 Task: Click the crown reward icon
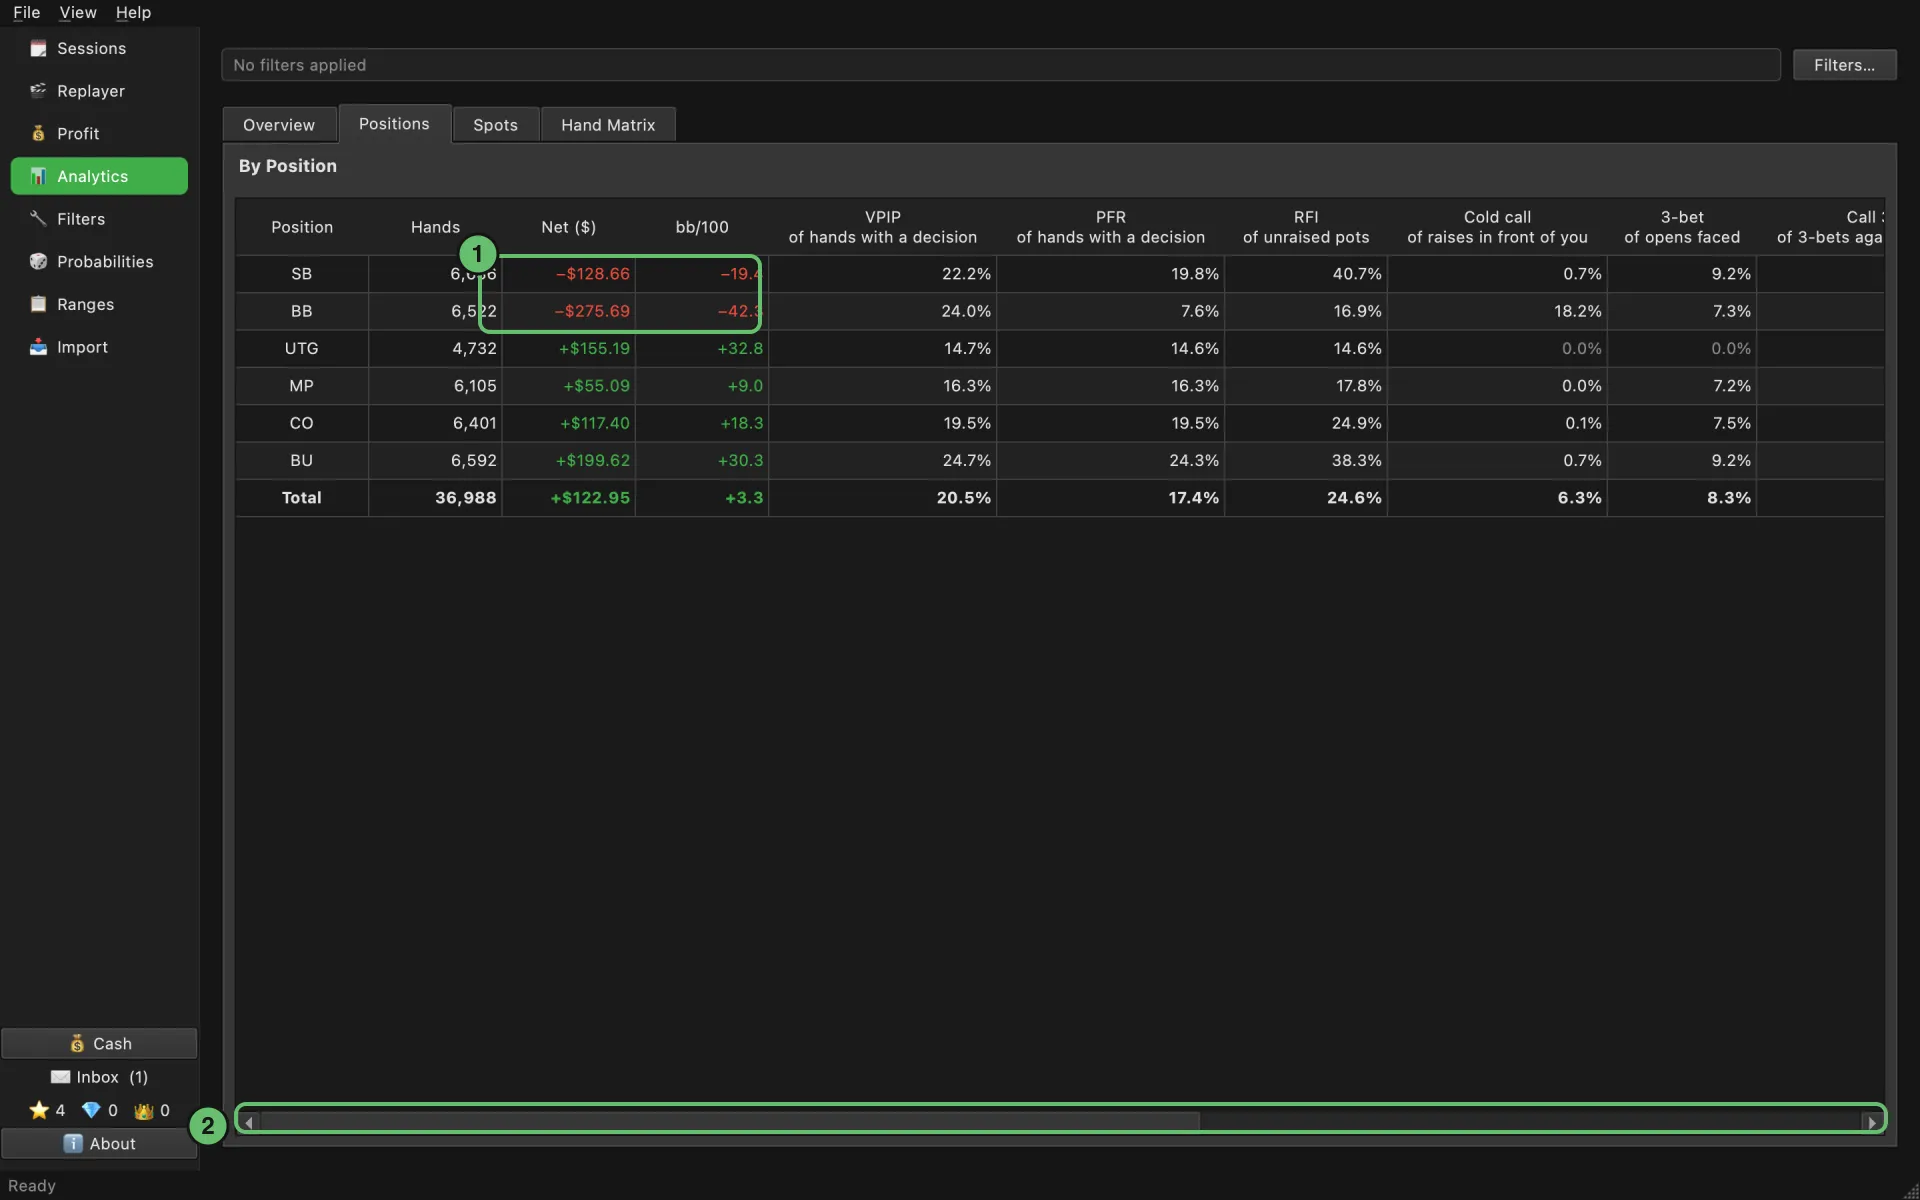[144, 1110]
